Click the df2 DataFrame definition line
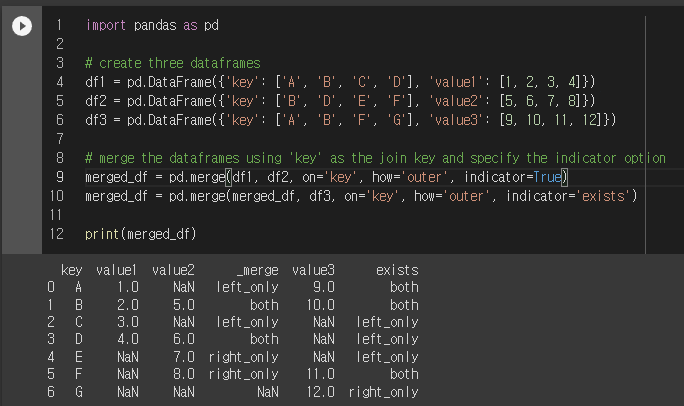The width and height of the screenshot is (684, 406). coord(340,101)
